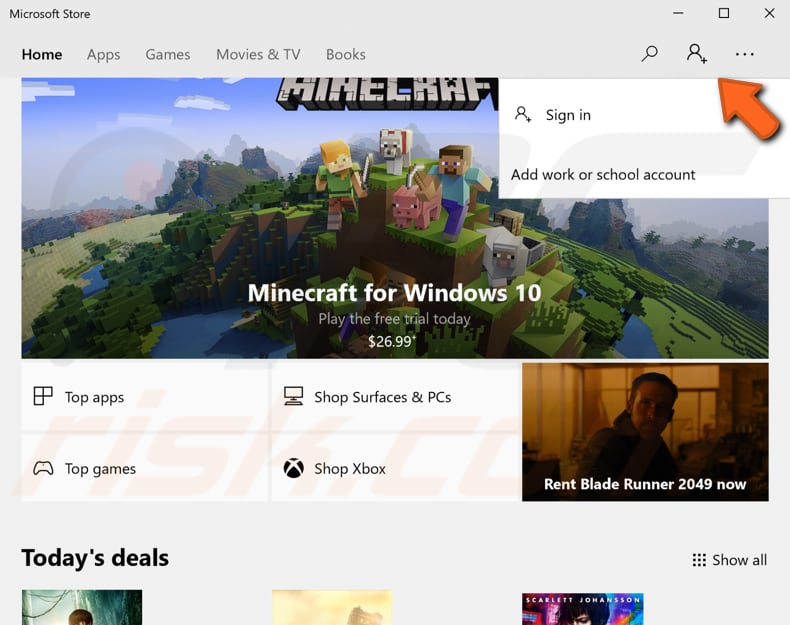Open the search magnifier icon
Screen dimensions: 790x625
(649, 53)
